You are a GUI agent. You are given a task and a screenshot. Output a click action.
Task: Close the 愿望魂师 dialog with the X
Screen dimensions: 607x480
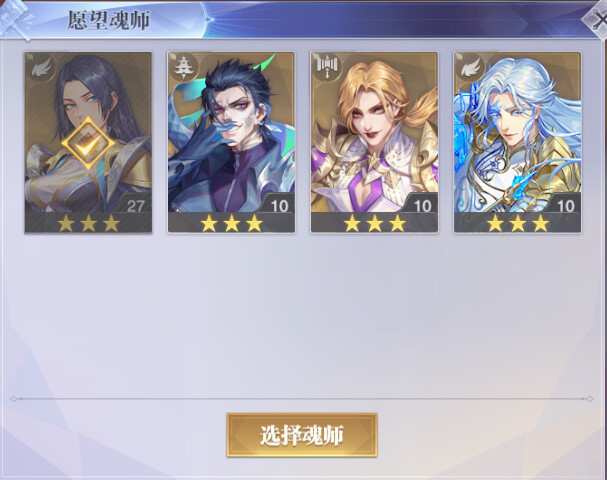(598, 21)
